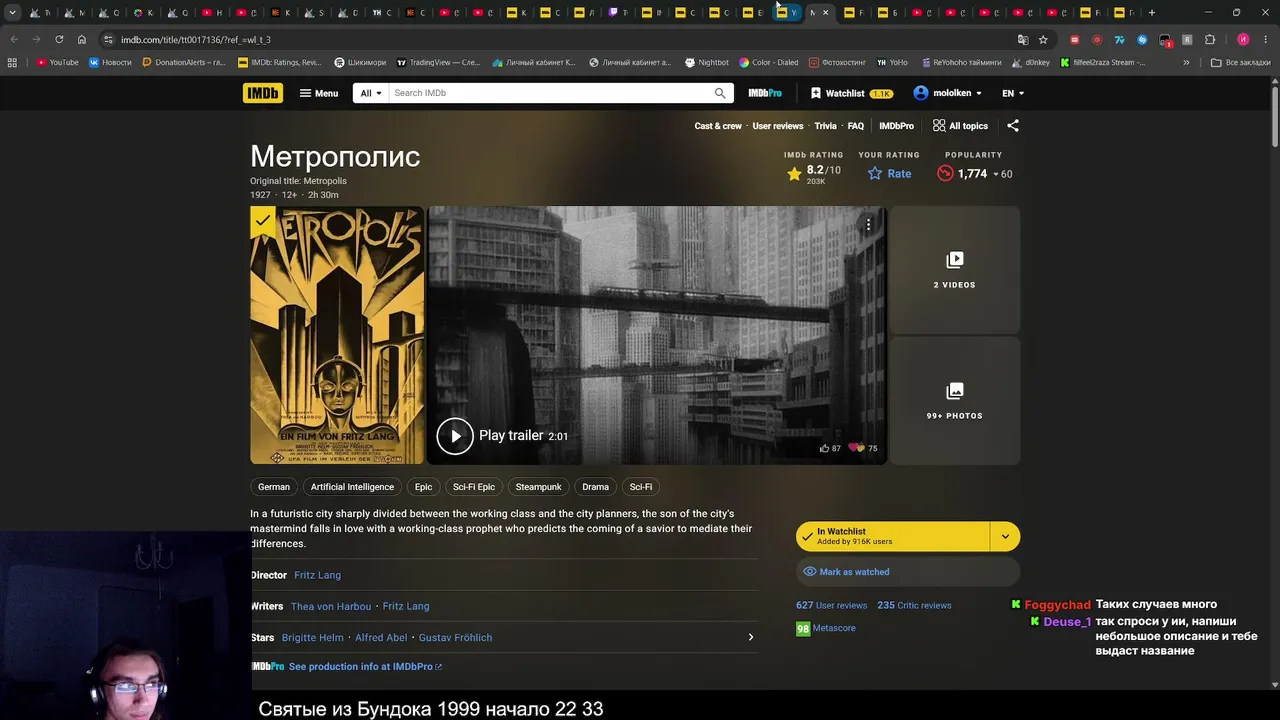Image resolution: width=1280 pixels, height=720 pixels.
Task: Open the 235 Critic reviews link
Action: [914, 606]
